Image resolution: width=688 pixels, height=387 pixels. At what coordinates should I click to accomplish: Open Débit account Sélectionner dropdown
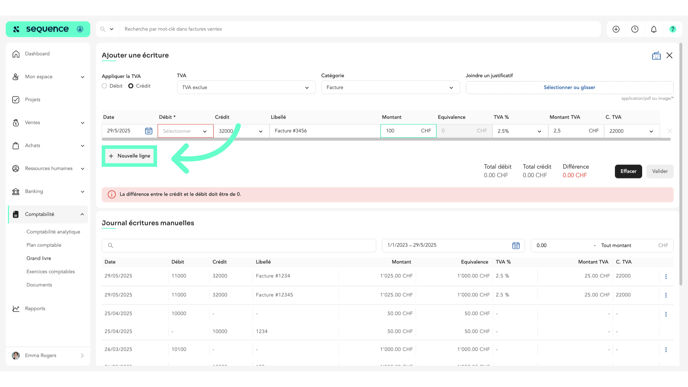pos(185,131)
